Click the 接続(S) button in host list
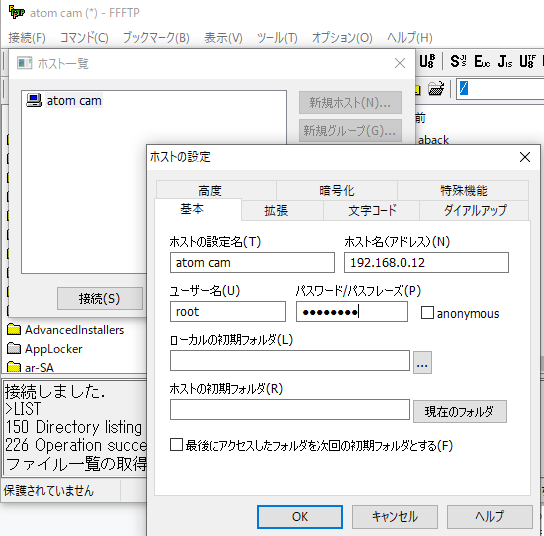This screenshot has width=544, height=536. 100,298
